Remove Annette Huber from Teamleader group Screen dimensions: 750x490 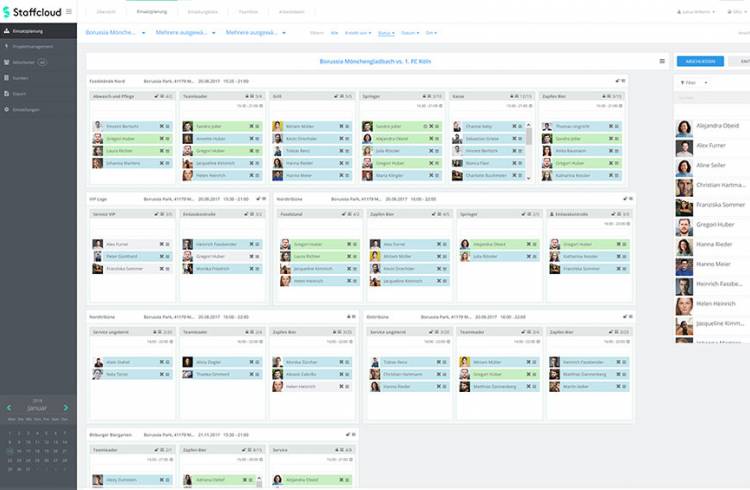point(251,138)
